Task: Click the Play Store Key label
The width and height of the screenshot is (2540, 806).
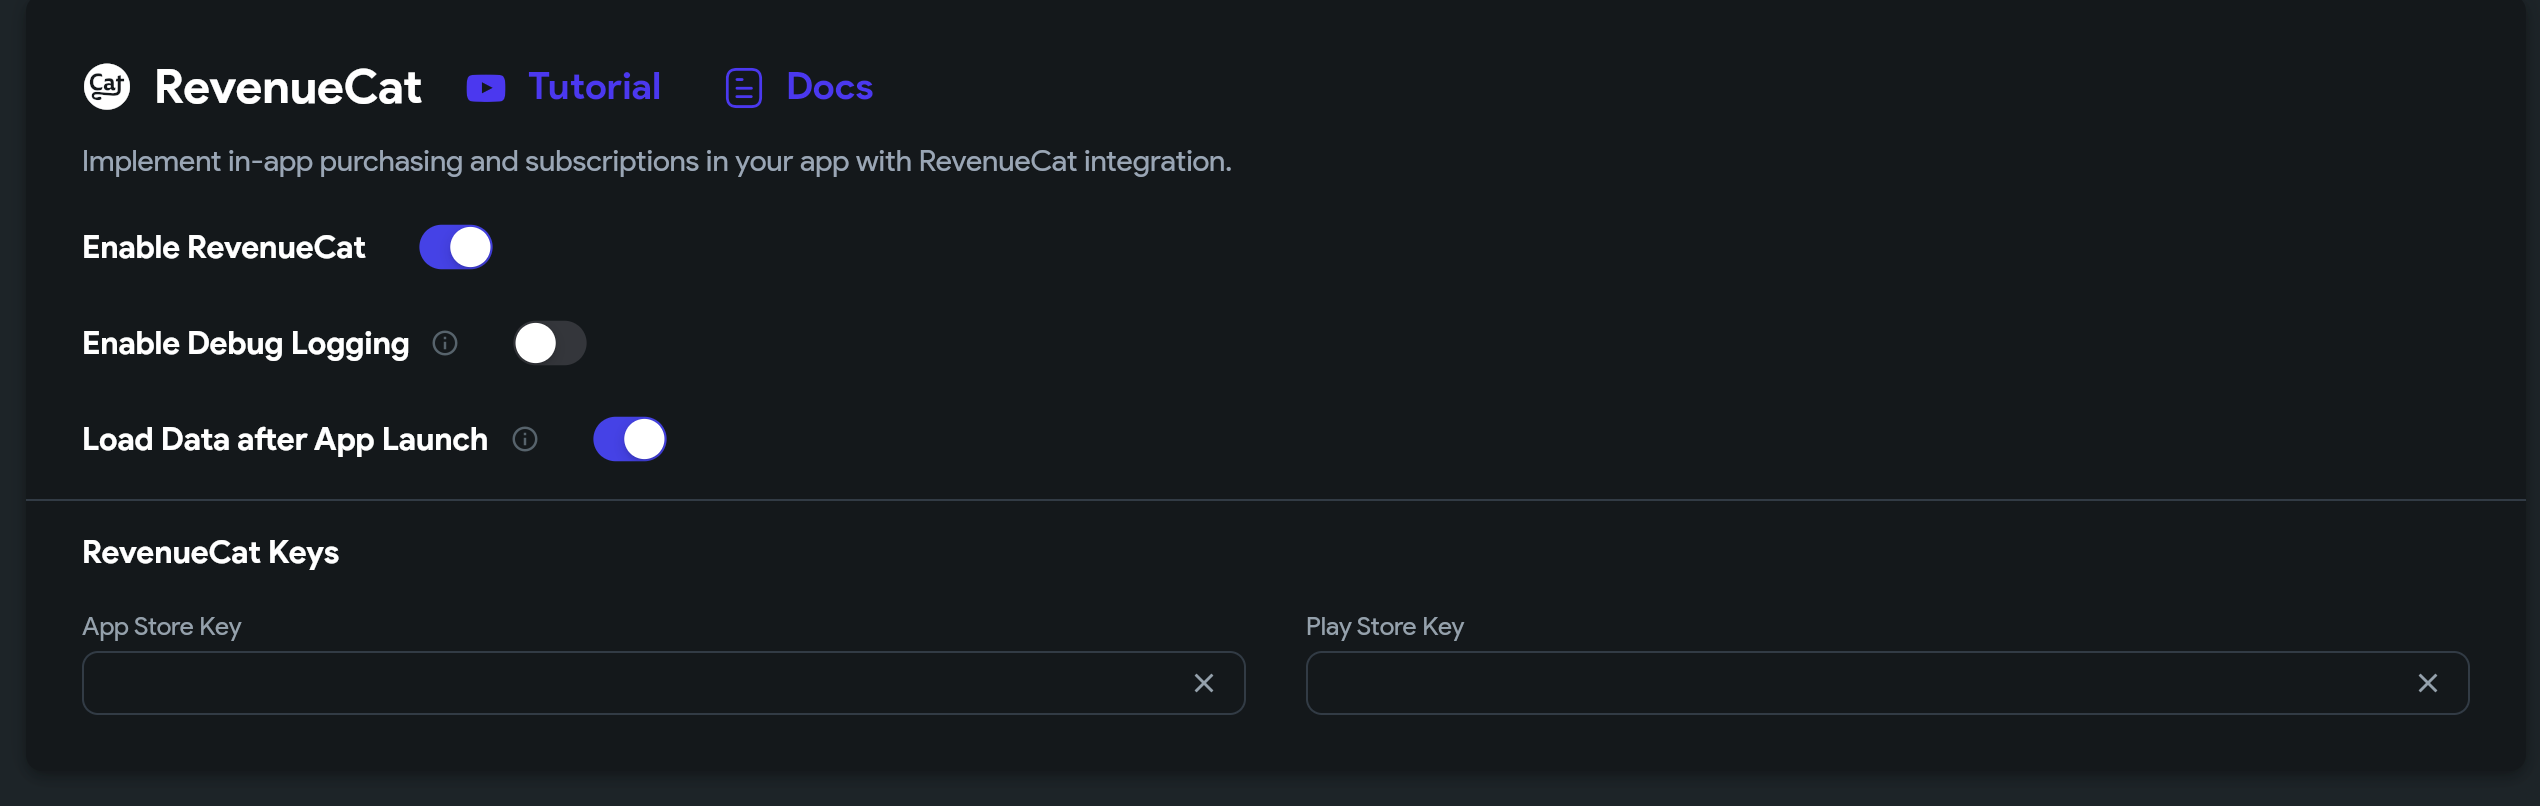Action: point(1385,627)
